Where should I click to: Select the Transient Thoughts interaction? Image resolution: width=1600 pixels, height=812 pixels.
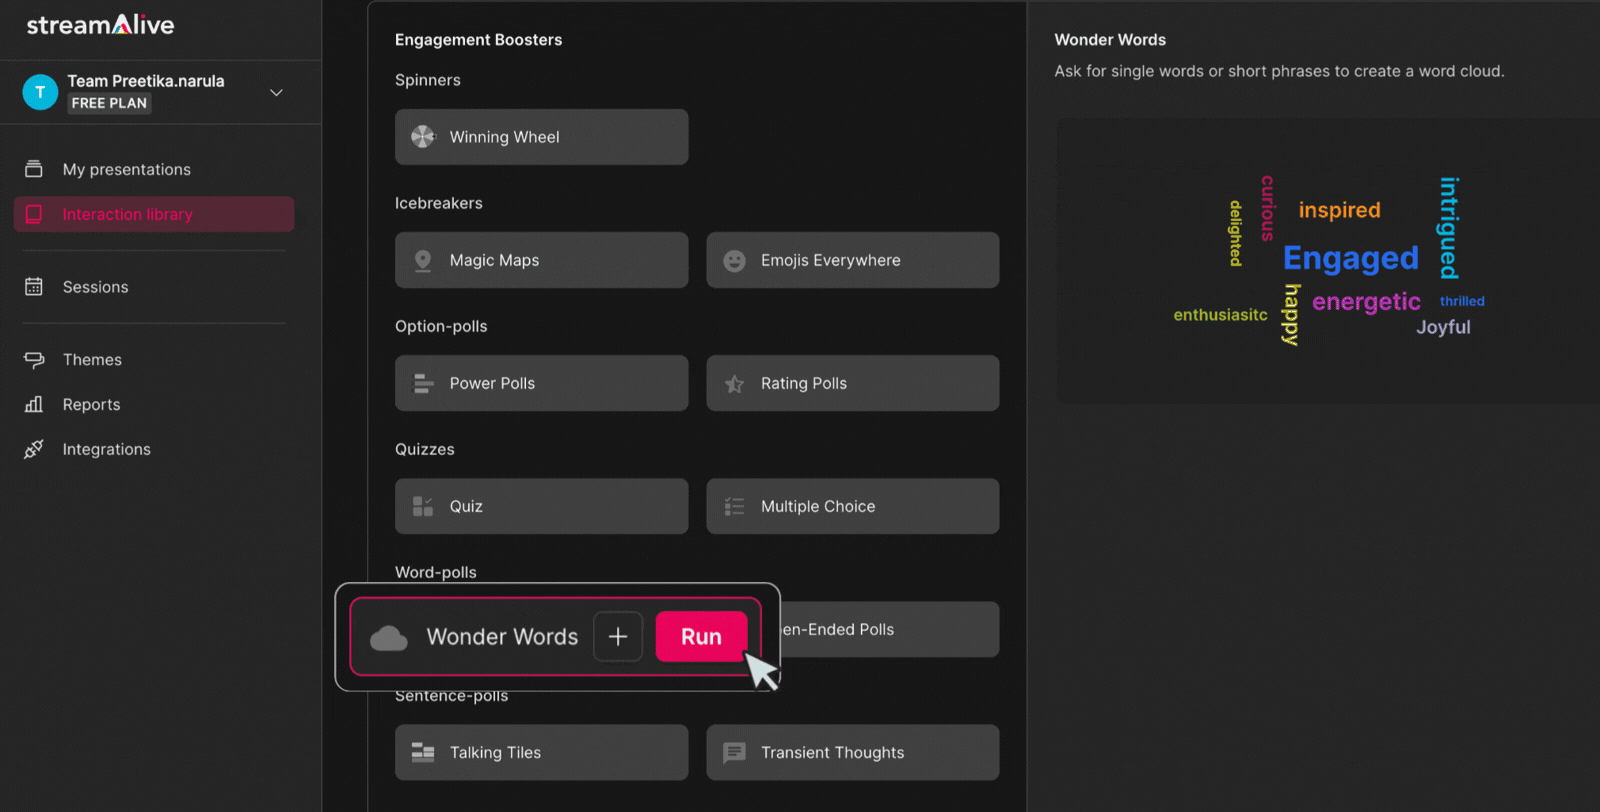[x=852, y=752]
